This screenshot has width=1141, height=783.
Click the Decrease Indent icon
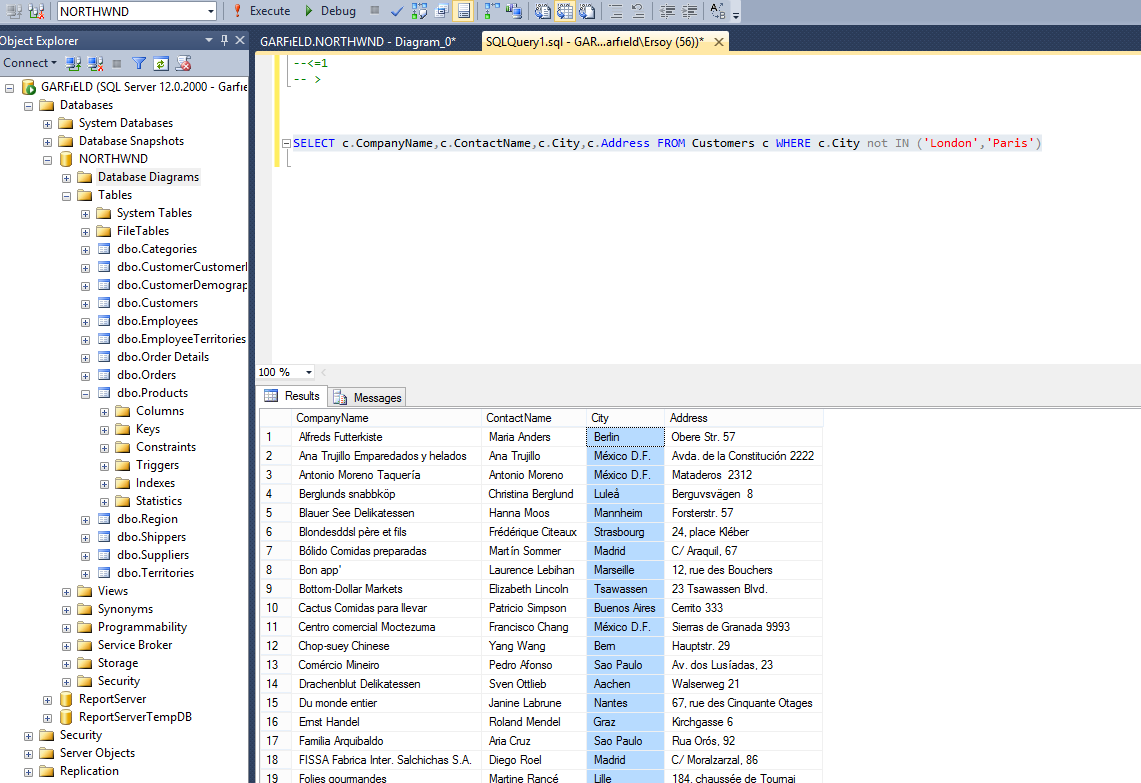(x=667, y=11)
